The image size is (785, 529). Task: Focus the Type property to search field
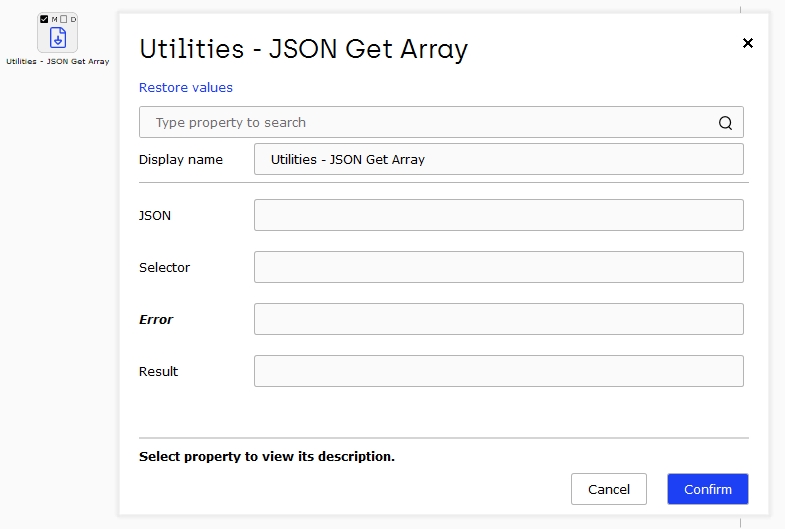click(441, 122)
